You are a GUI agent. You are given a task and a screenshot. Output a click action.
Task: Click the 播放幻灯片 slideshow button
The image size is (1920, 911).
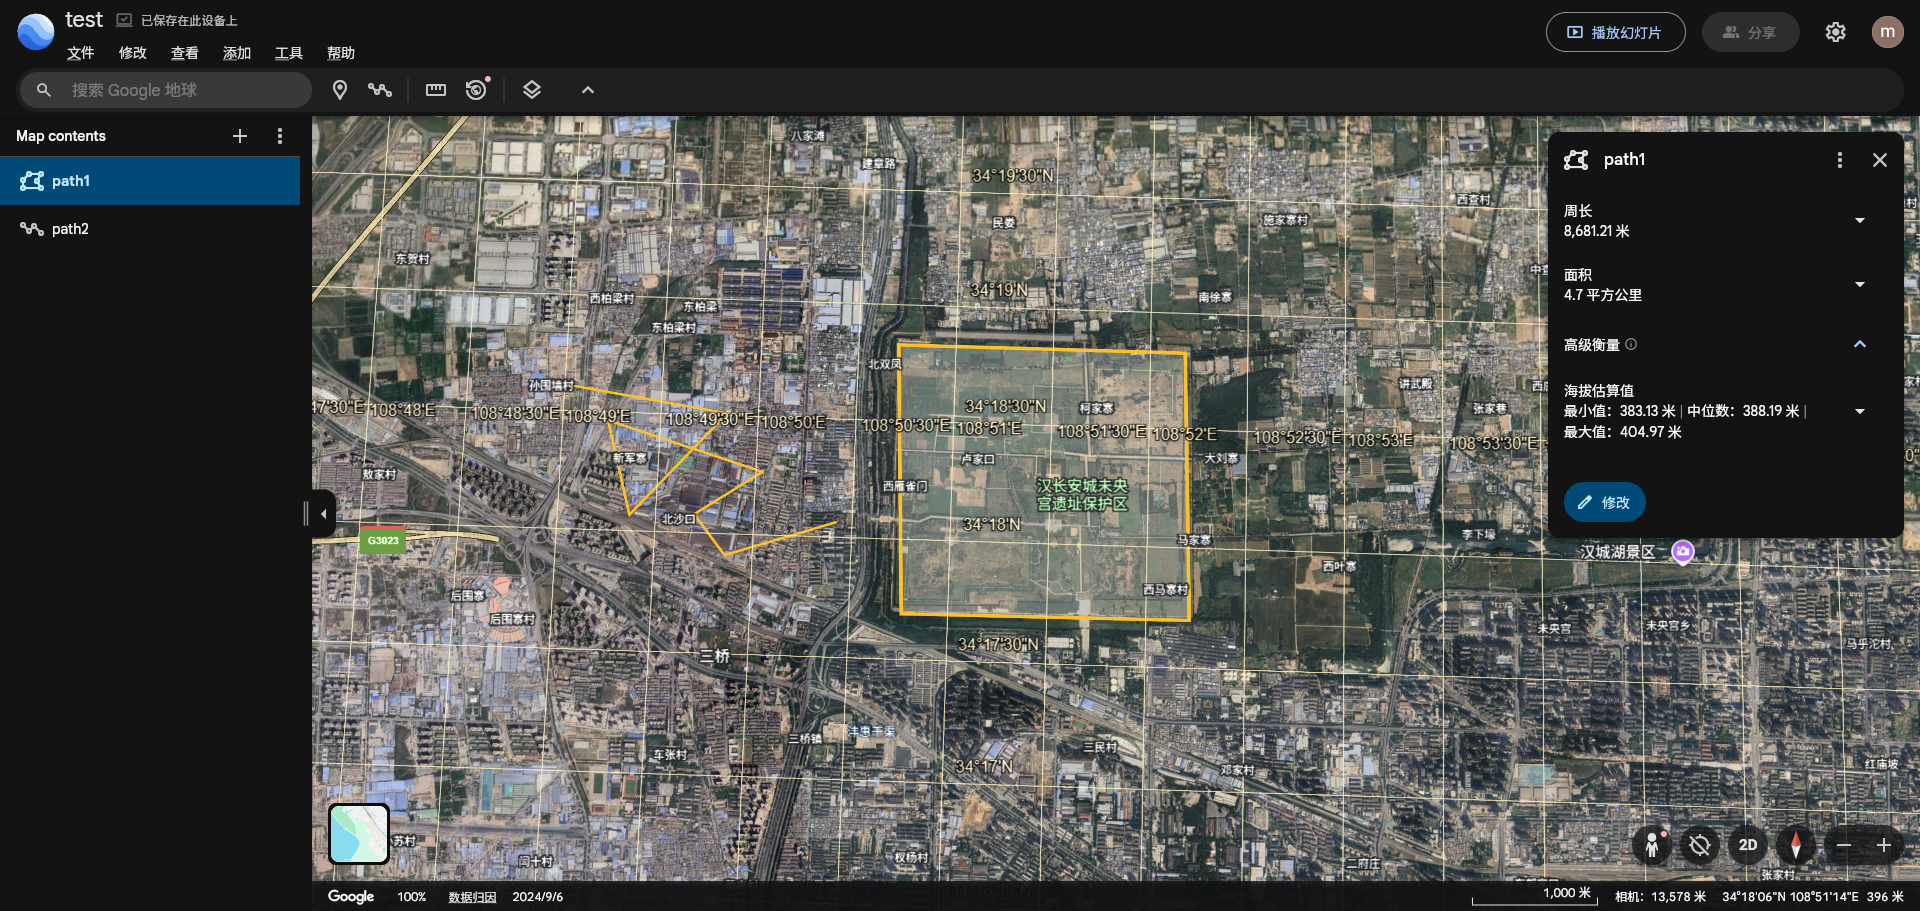point(1615,32)
